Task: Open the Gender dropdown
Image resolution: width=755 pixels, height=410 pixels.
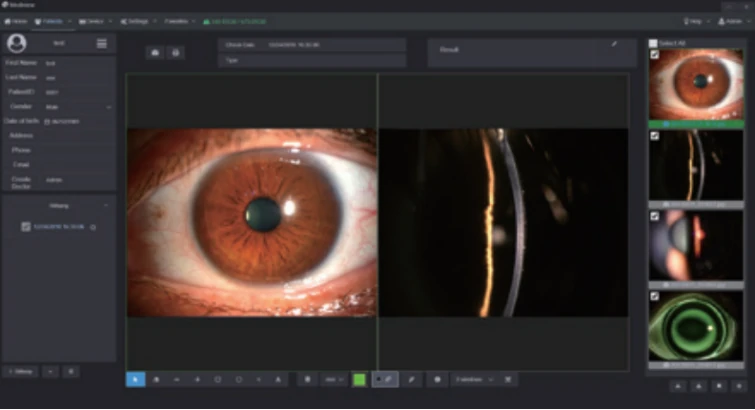Action: pyautogui.click(x=108, y=107)
